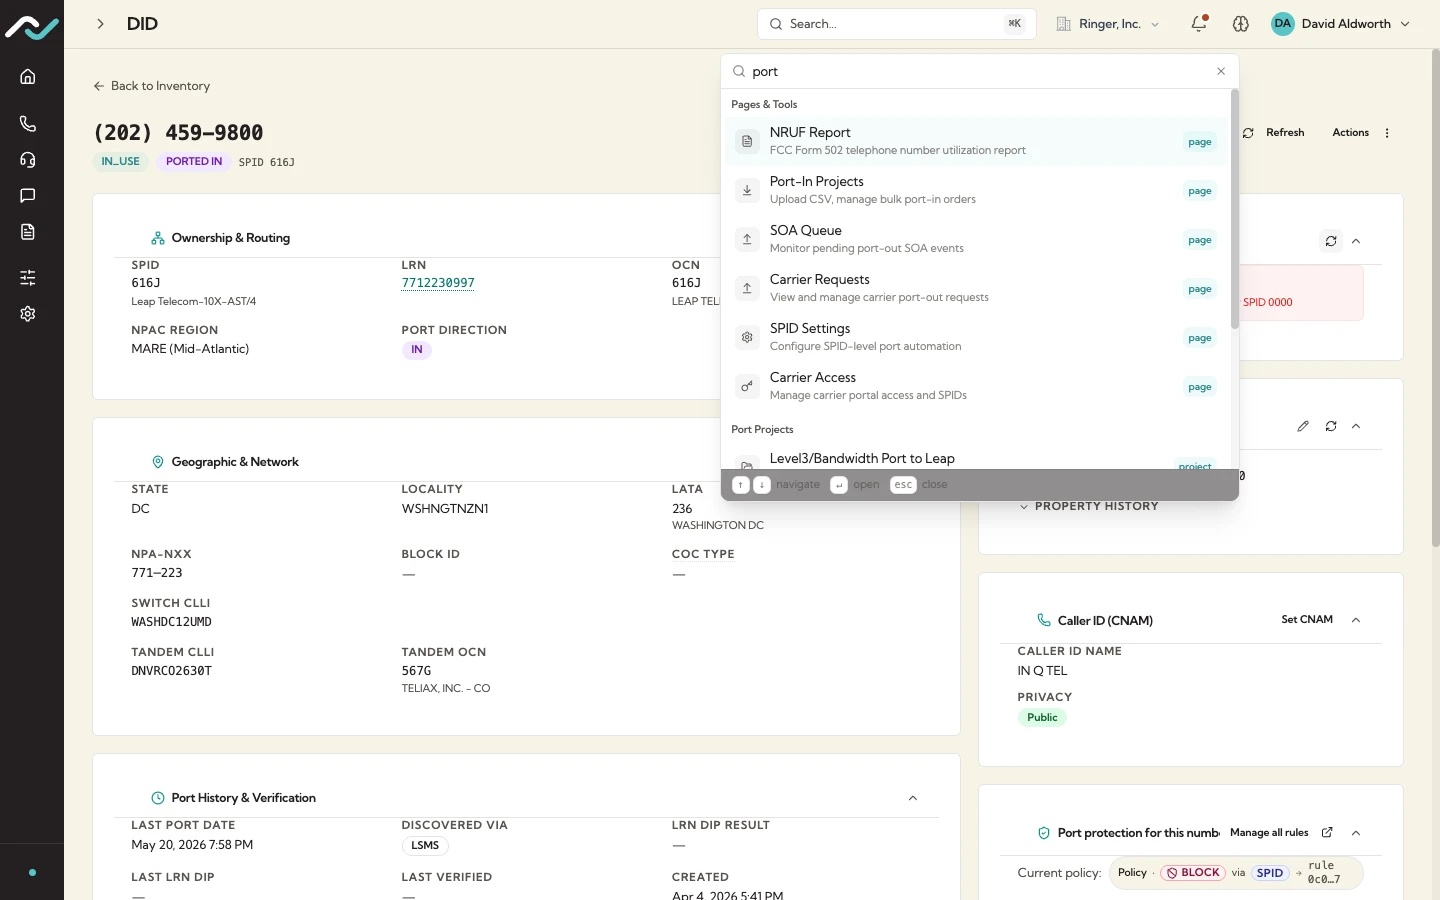The width and height of the screenshot is (1440, 900).
Task: Click the Carrier Access key icon
Action: click(747, 387)
